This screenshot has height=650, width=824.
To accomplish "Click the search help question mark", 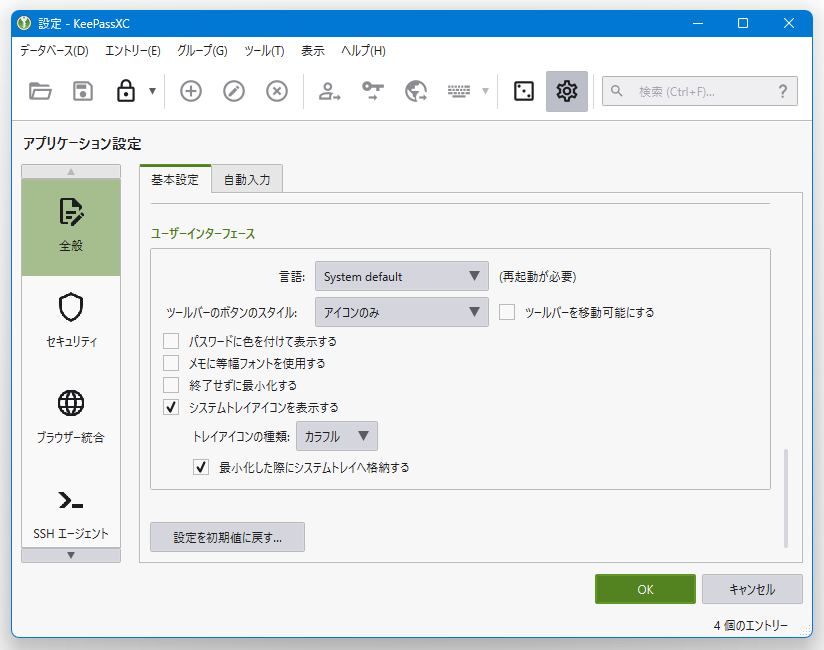I will pyautogui.click(x=783, y=91).
